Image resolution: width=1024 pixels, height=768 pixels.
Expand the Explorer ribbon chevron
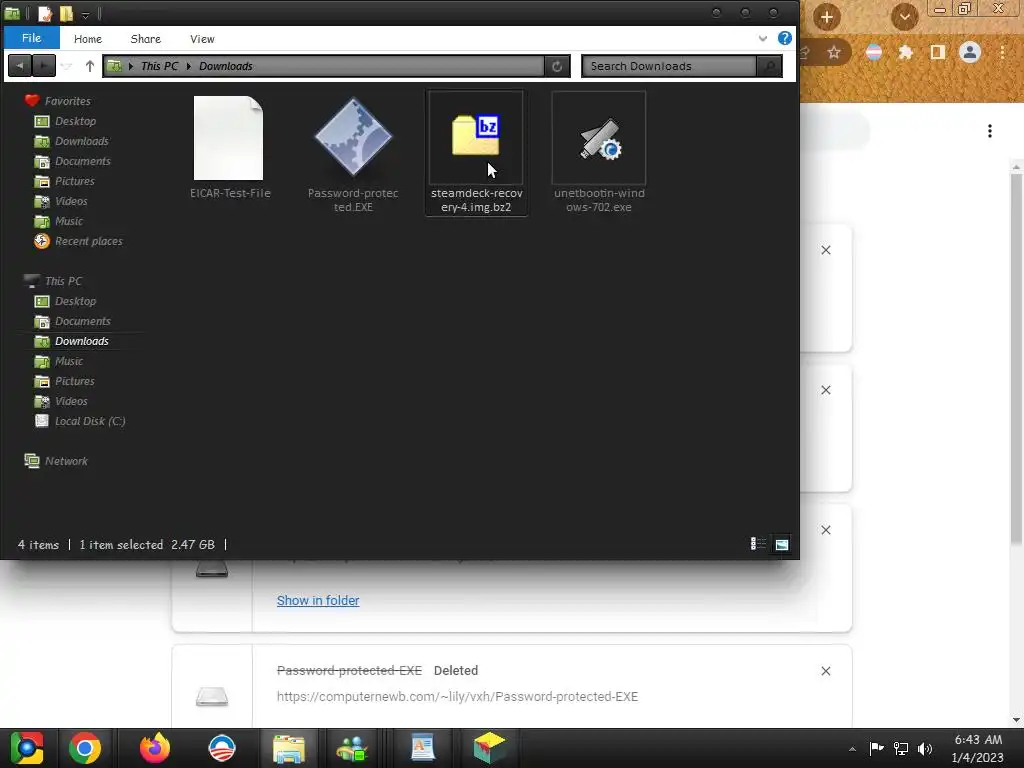(x=763, y=39)
